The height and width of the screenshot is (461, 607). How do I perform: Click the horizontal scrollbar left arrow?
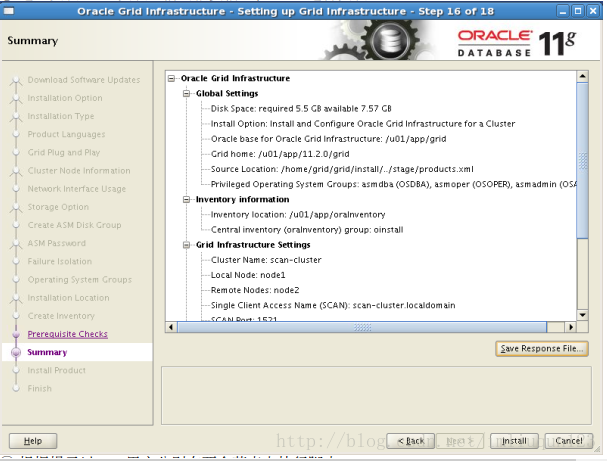(171, 327)
